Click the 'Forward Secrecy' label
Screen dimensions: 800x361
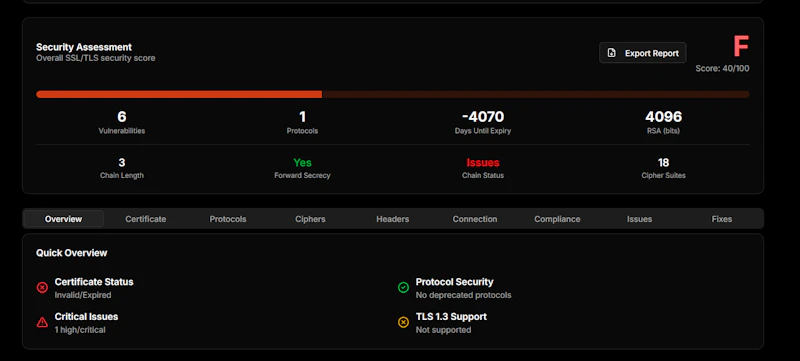click(302, 175)
